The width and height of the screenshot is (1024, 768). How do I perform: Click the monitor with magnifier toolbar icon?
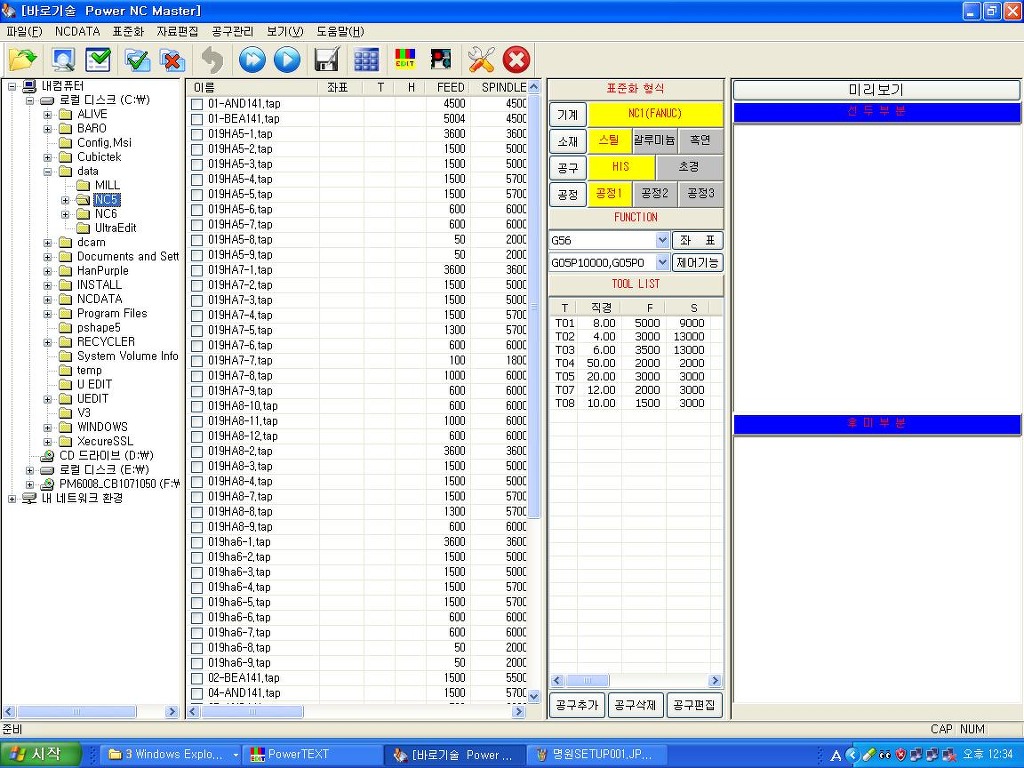[x=63, y=60]
